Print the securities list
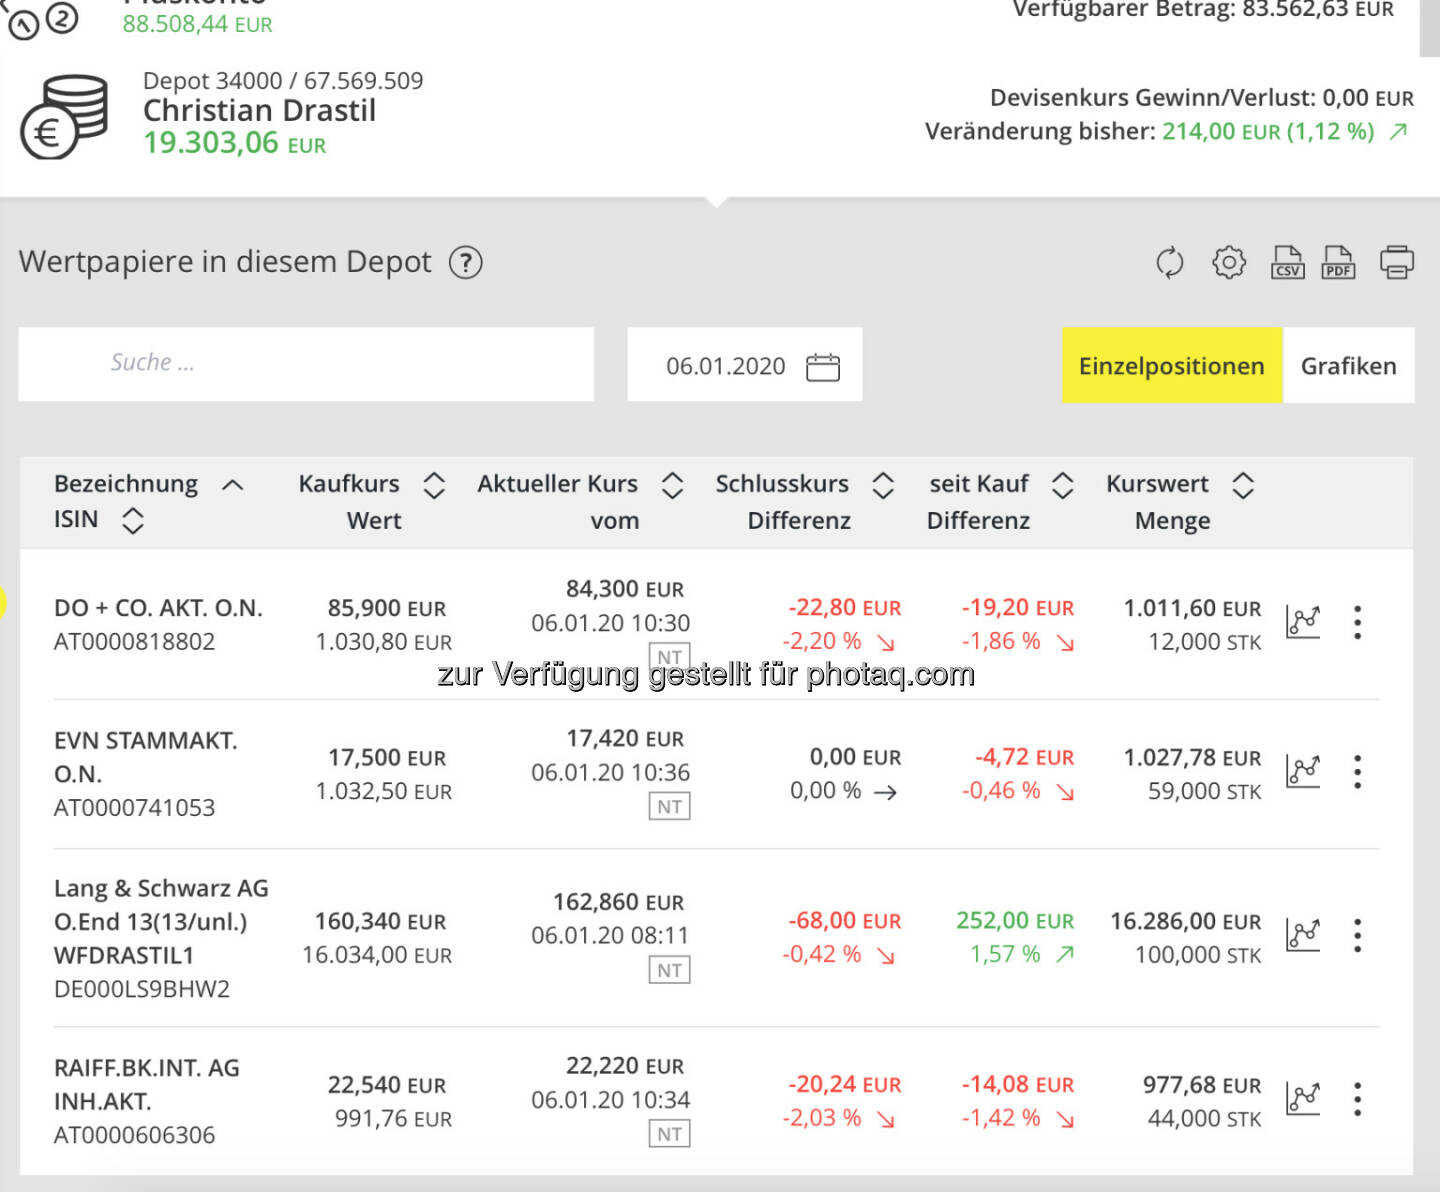Image resolution: width=1440 pixels, height=1192 pixels. tap(1397, 263)
